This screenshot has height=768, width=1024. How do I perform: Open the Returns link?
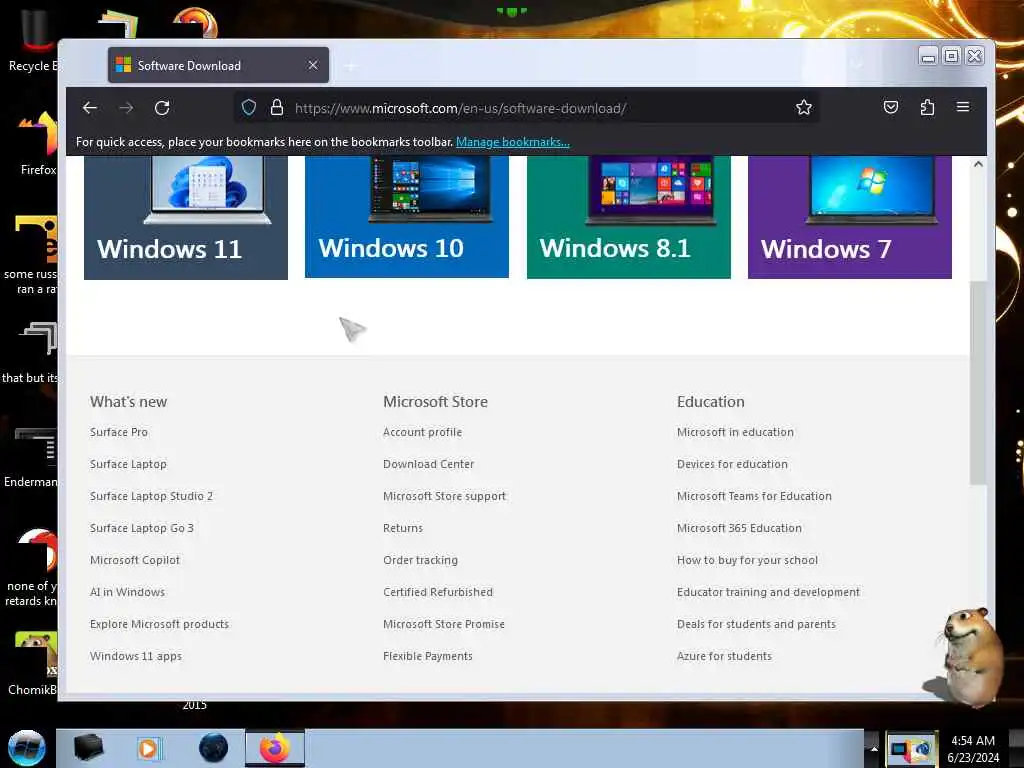pos(403,528)
